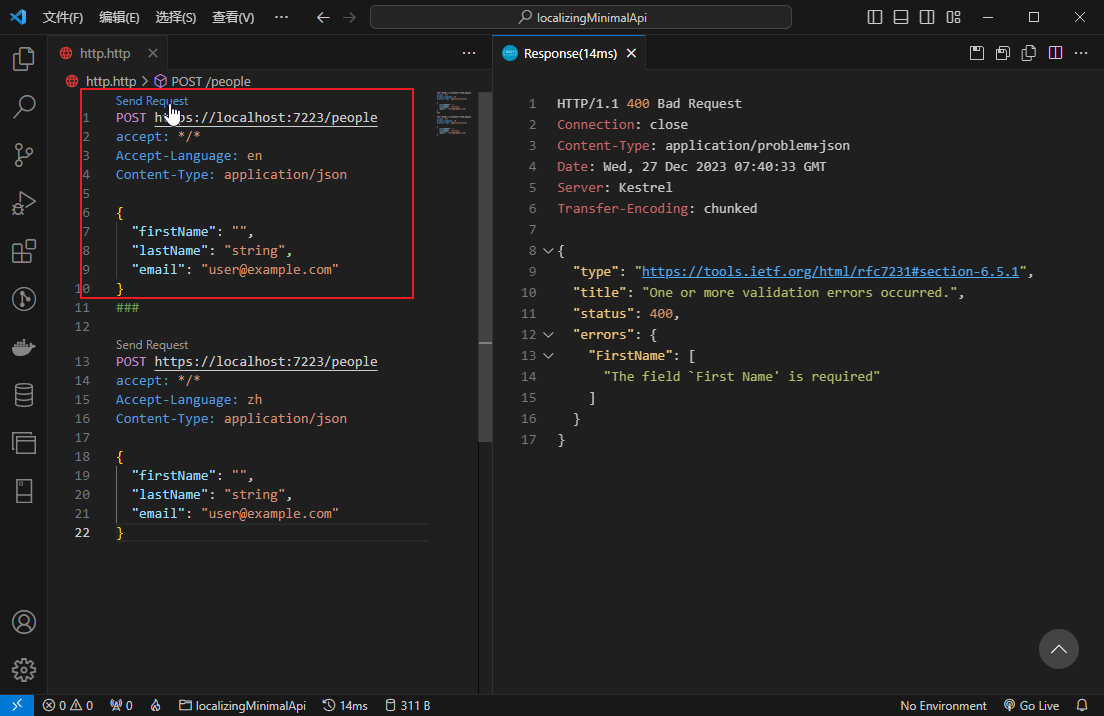This screenshot has height=716, width=1104.
Task: Switch to the http.http editor tab
Action: (x=104, y=54)
